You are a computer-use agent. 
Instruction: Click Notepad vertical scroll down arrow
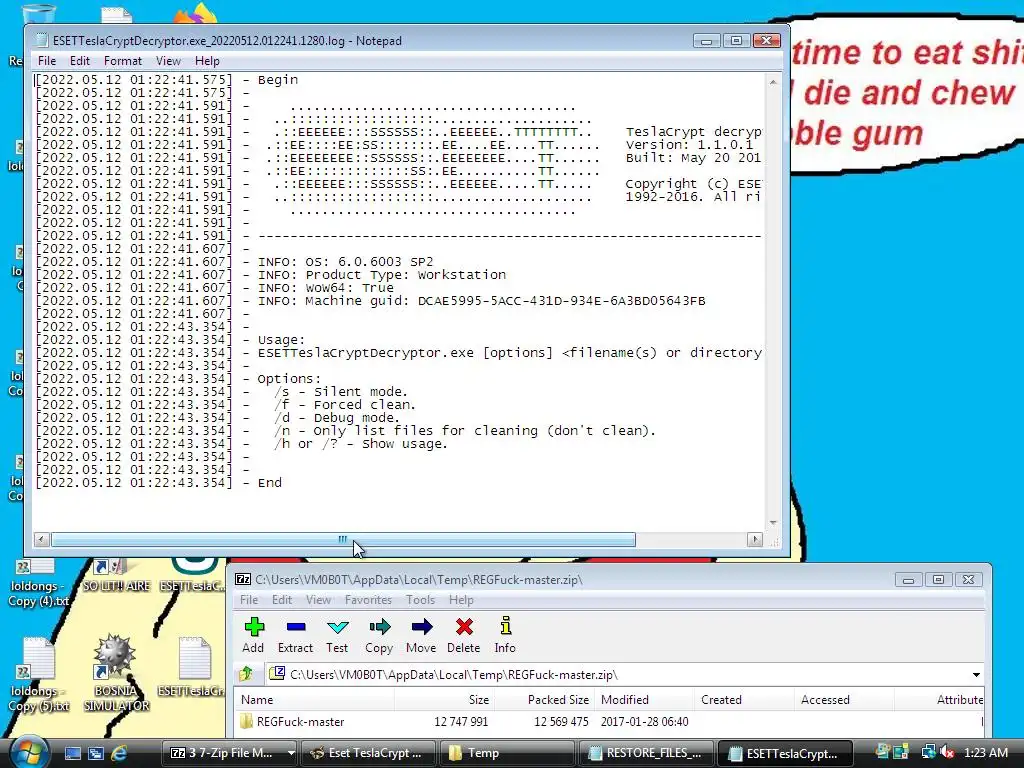click(773, 522)
